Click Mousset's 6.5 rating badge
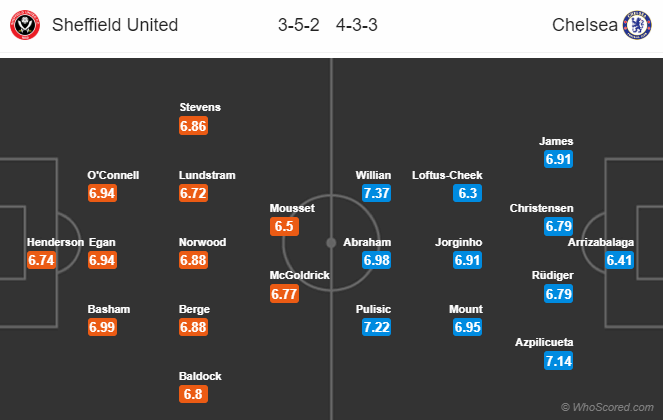The height and width of the screenshot is (420, 663). coord(284,226)
